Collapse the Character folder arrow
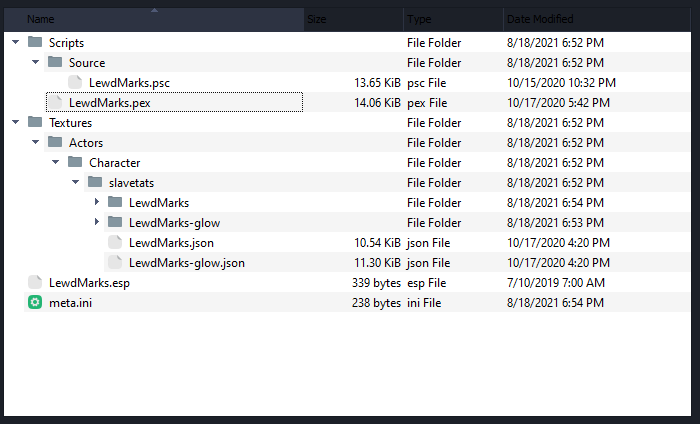 click(56, 162)
